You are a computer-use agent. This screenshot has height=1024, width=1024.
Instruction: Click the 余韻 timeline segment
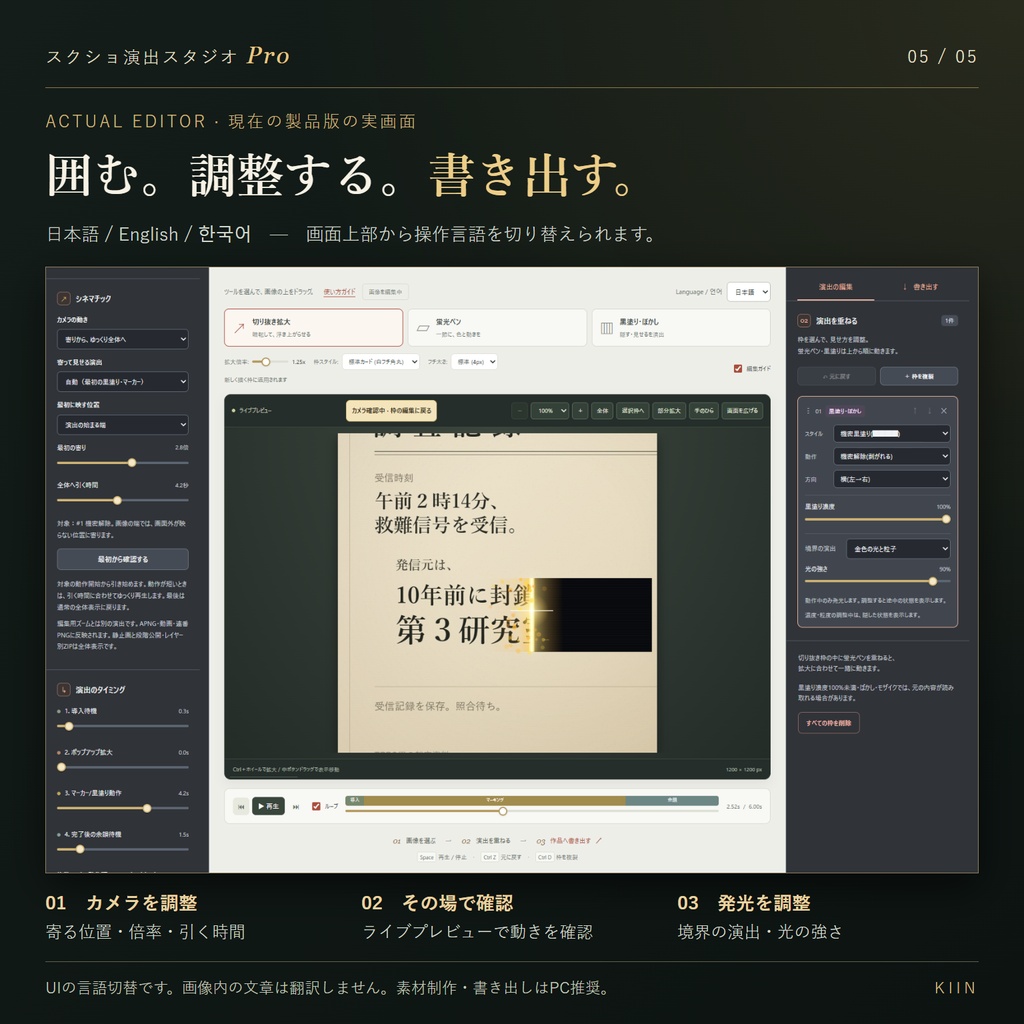[672, 800]
